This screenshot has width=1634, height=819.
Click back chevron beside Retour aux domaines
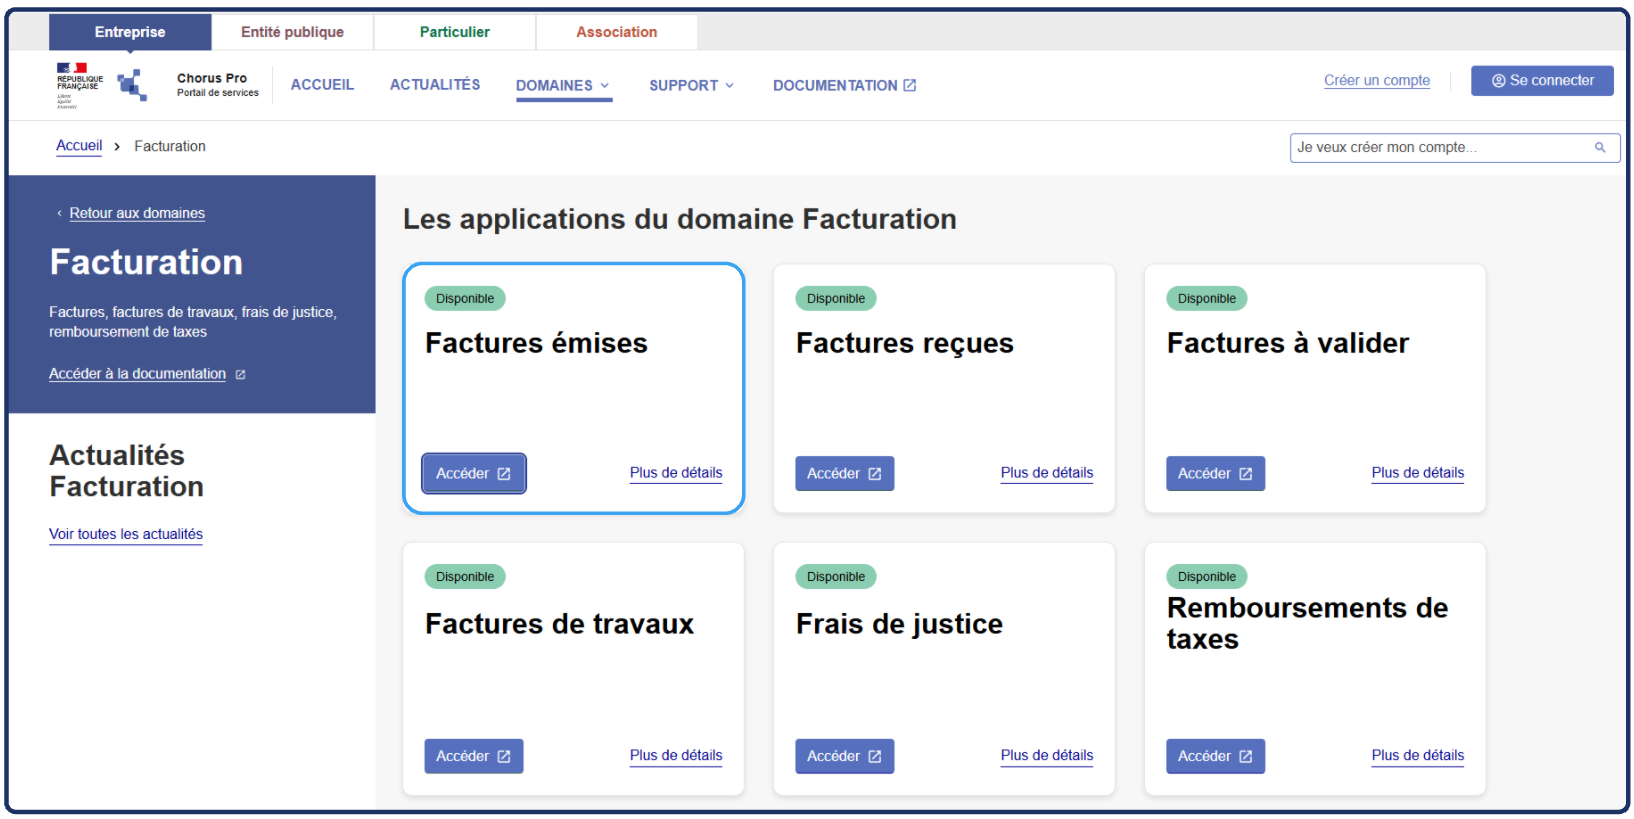[59, 214]
